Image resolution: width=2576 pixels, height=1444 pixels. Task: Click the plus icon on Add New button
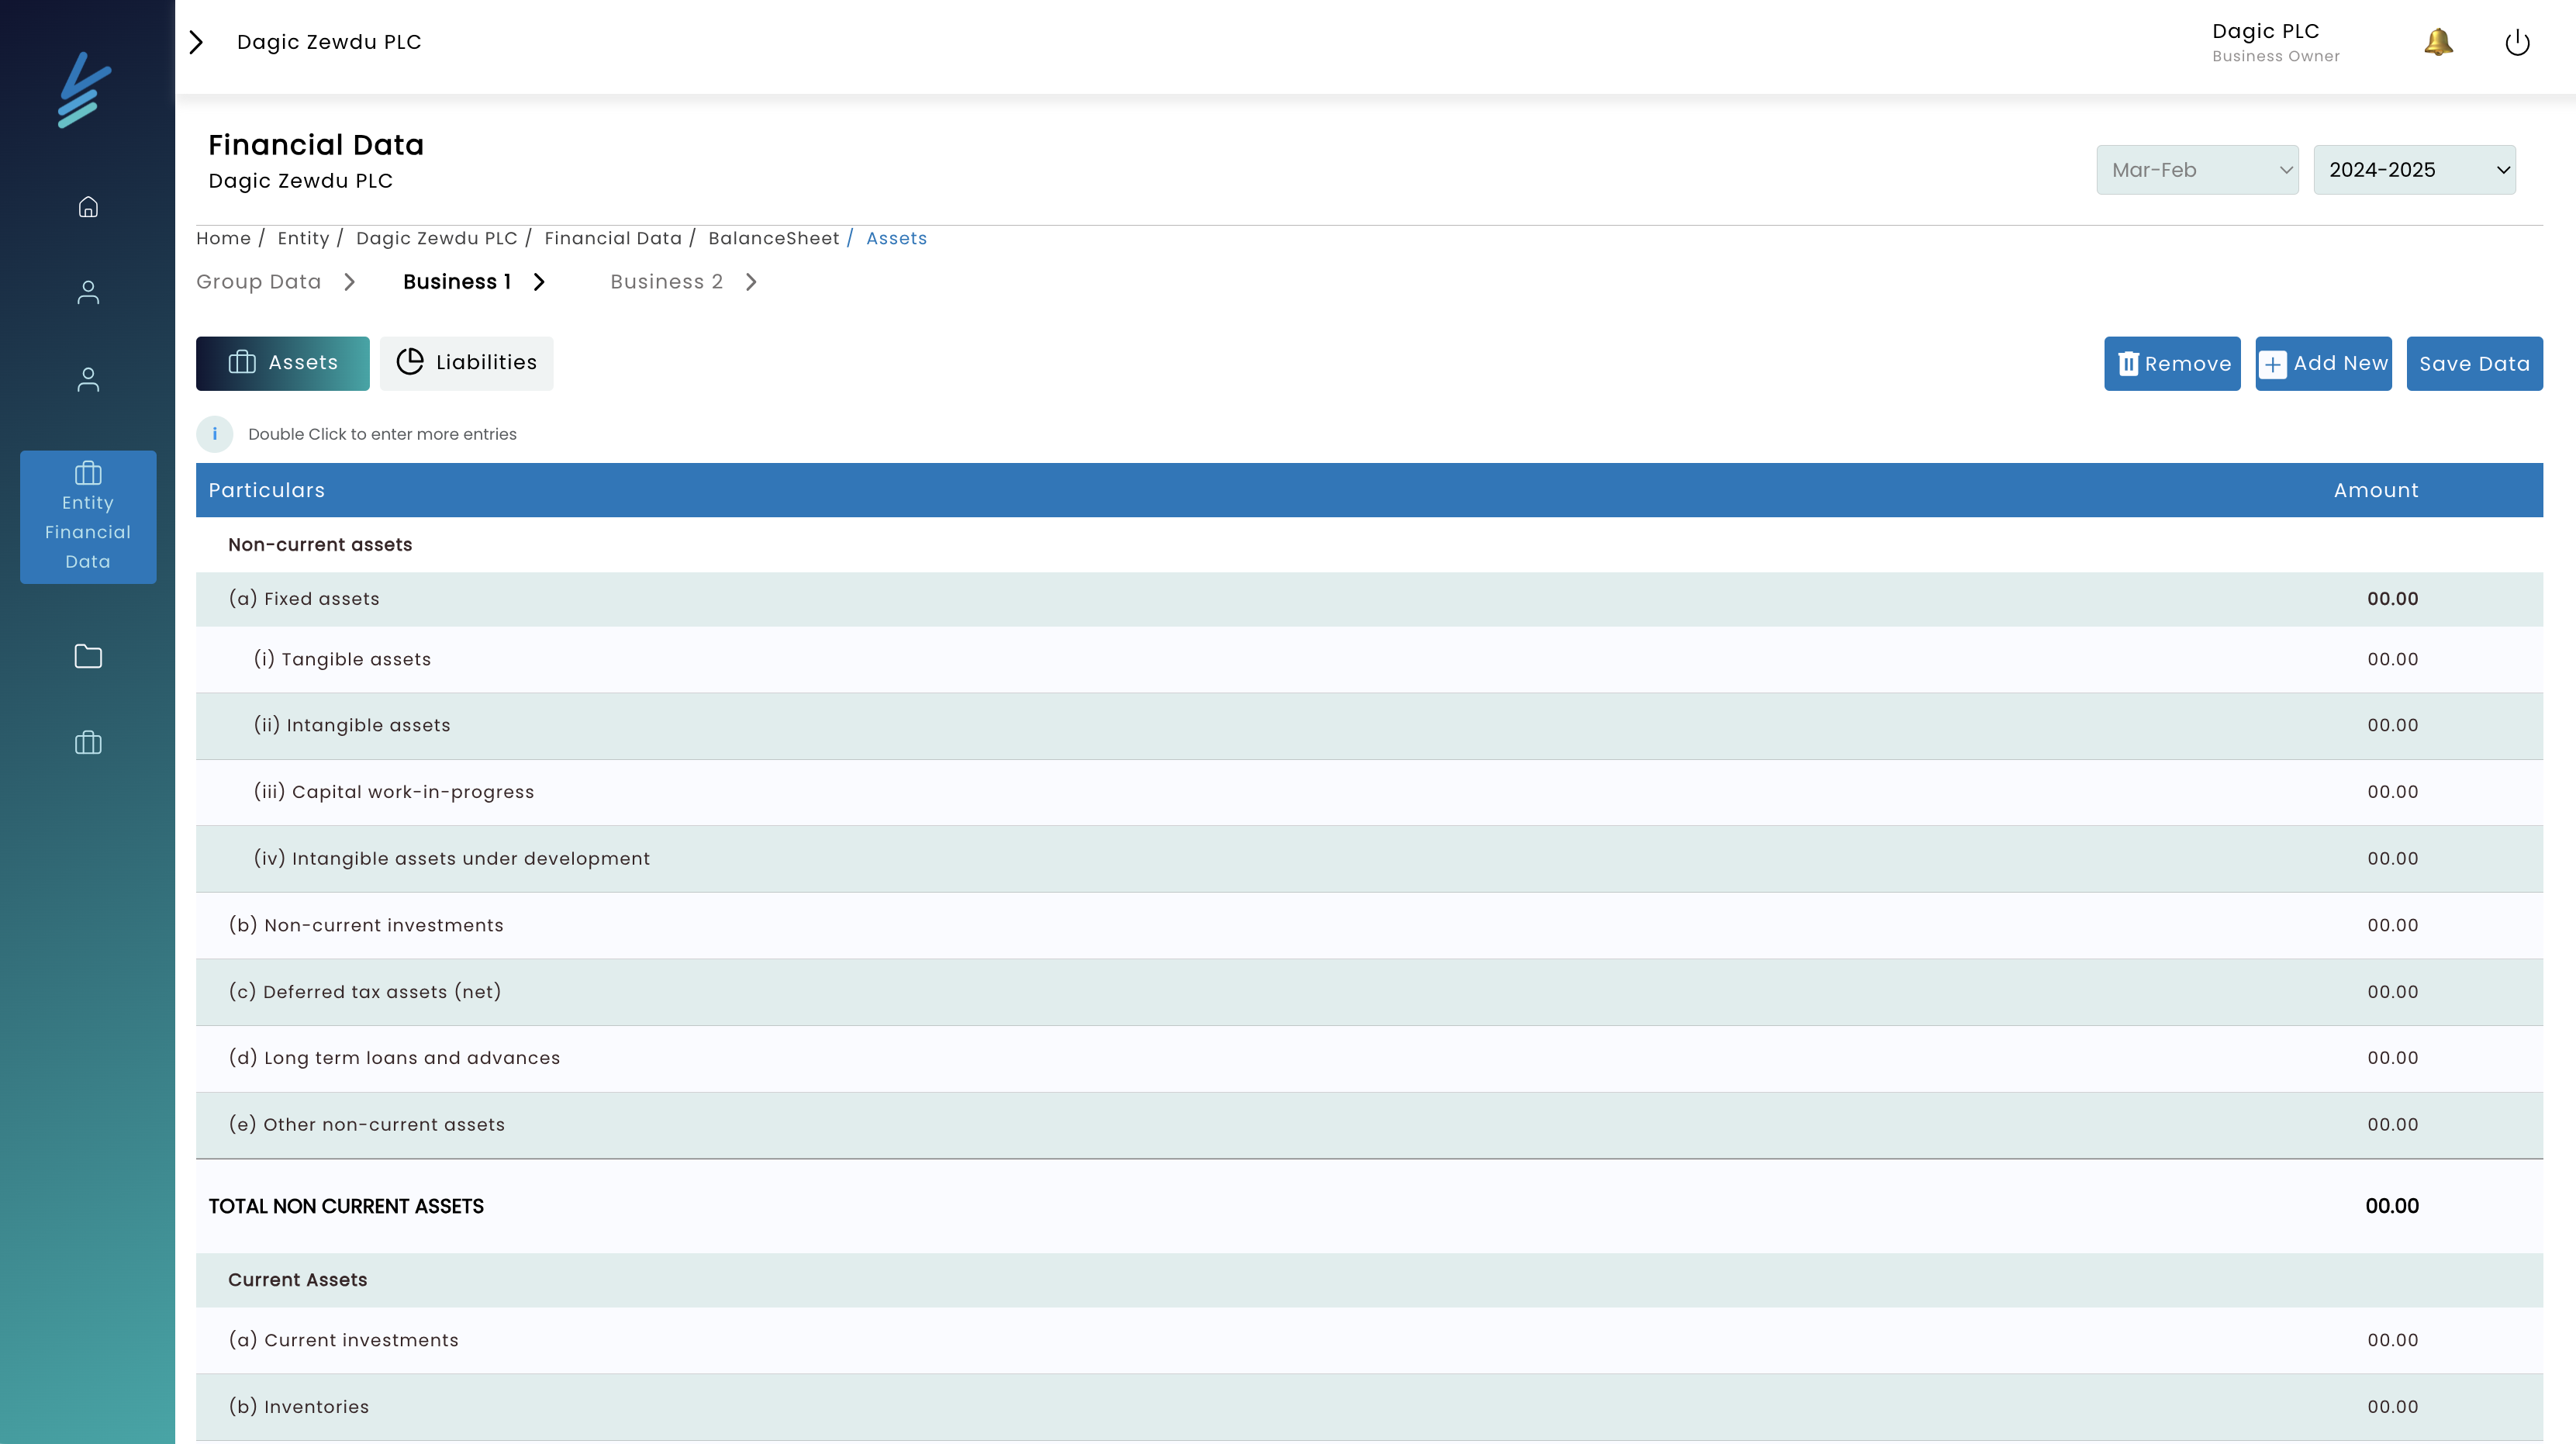[x=2272, y=364]
